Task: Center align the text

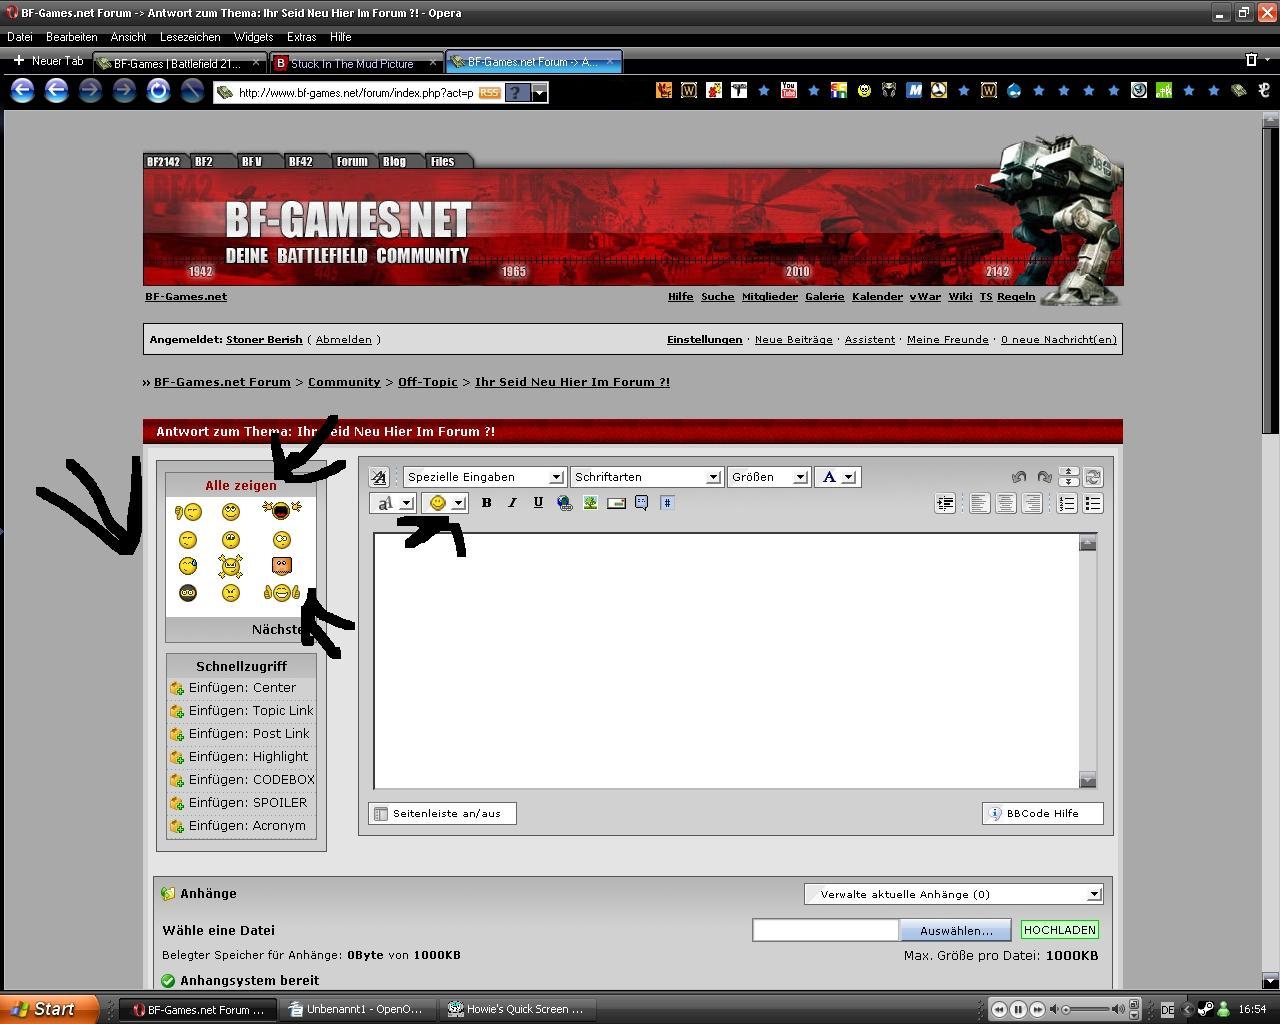Action: pos(1006,503)
